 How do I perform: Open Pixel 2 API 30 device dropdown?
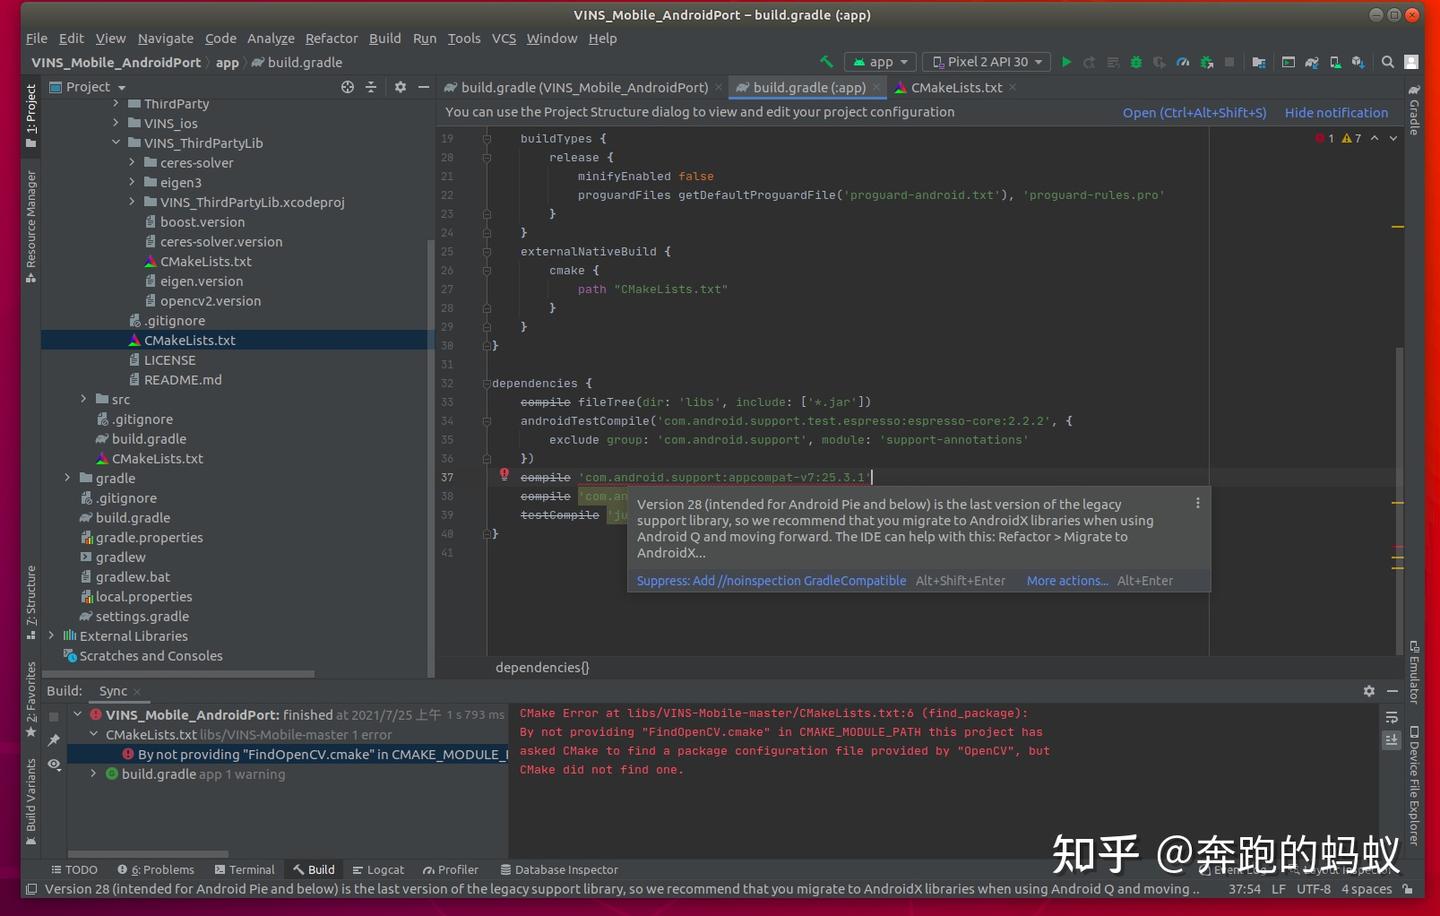point(987,62)
